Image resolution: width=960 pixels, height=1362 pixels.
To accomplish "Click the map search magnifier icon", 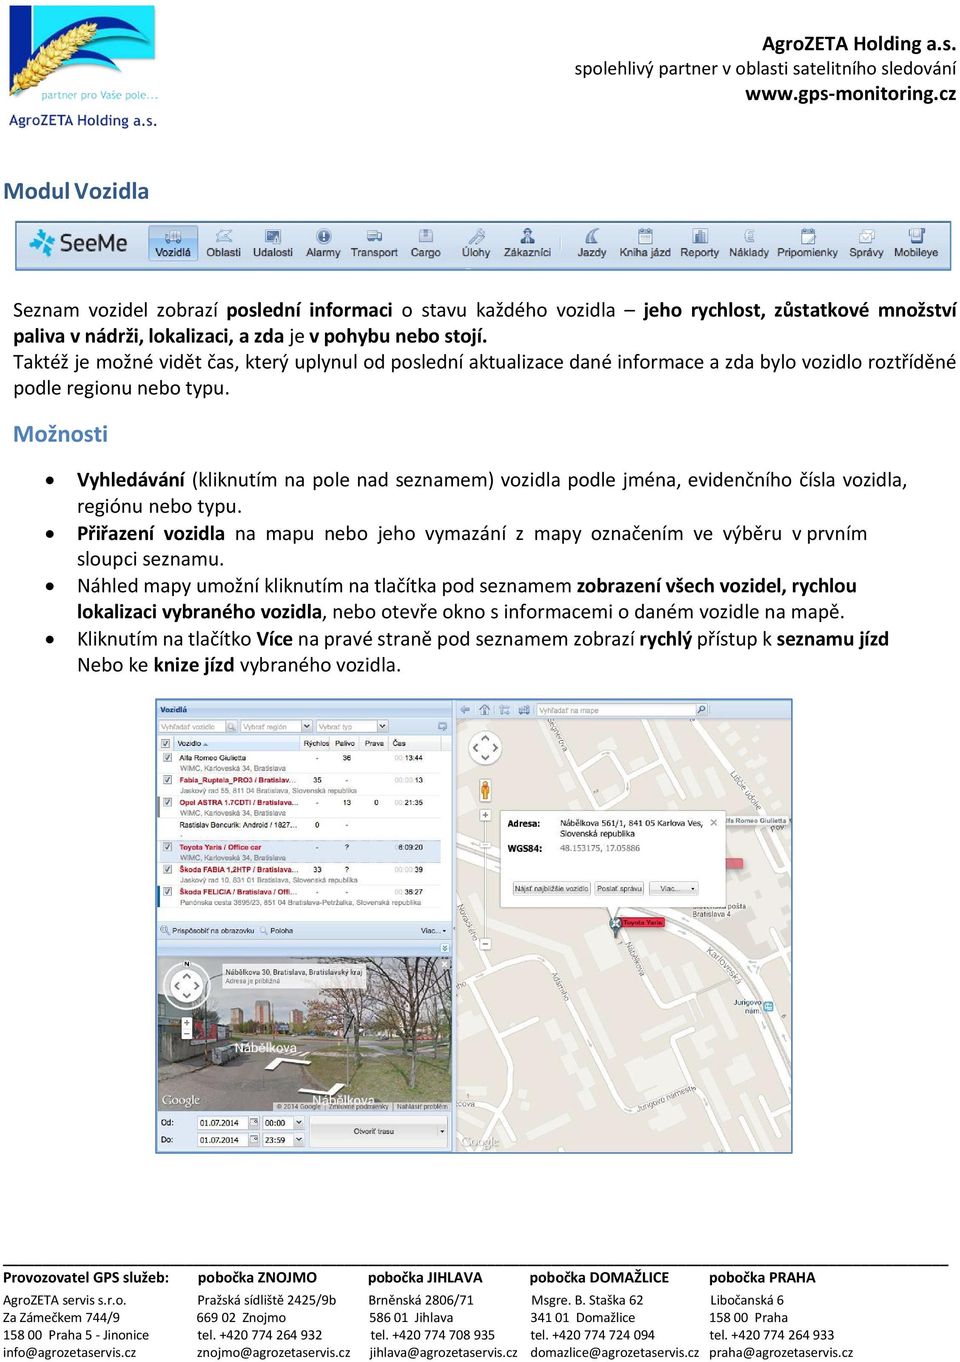I will [x=701, y=710].
